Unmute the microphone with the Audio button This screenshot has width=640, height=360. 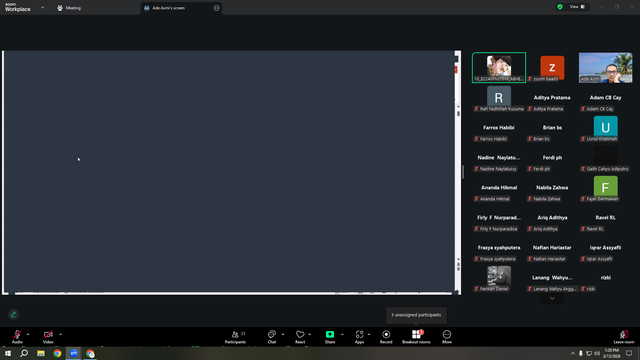pyautogui.click(x=17, y=337)
